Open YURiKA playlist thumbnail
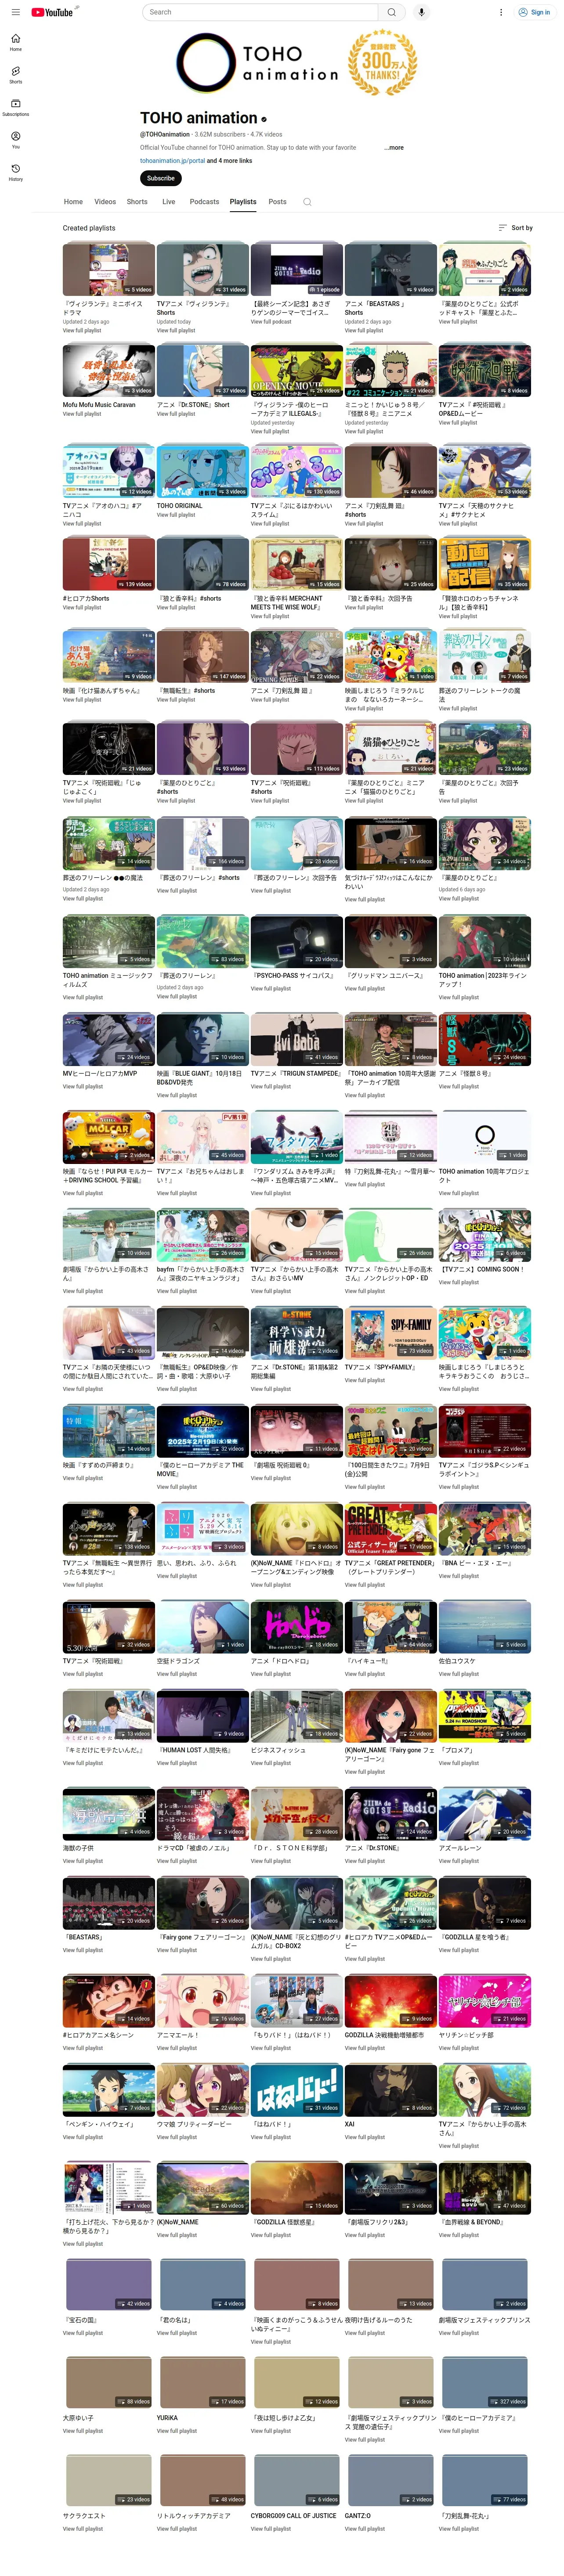Image resolution: width=564 pixels, height=2576 pixels. 202,2382
